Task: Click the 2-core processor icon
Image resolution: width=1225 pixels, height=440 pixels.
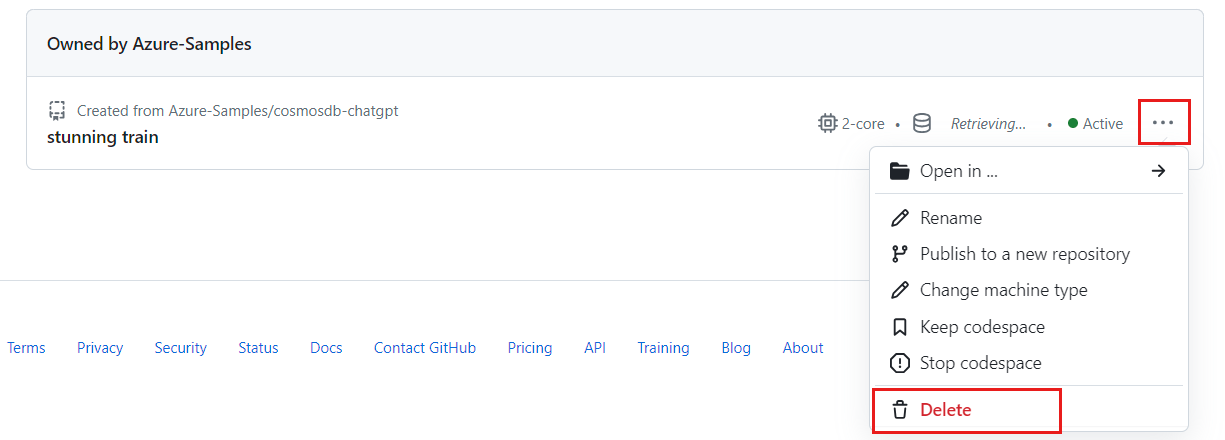Action: (827, 124)
